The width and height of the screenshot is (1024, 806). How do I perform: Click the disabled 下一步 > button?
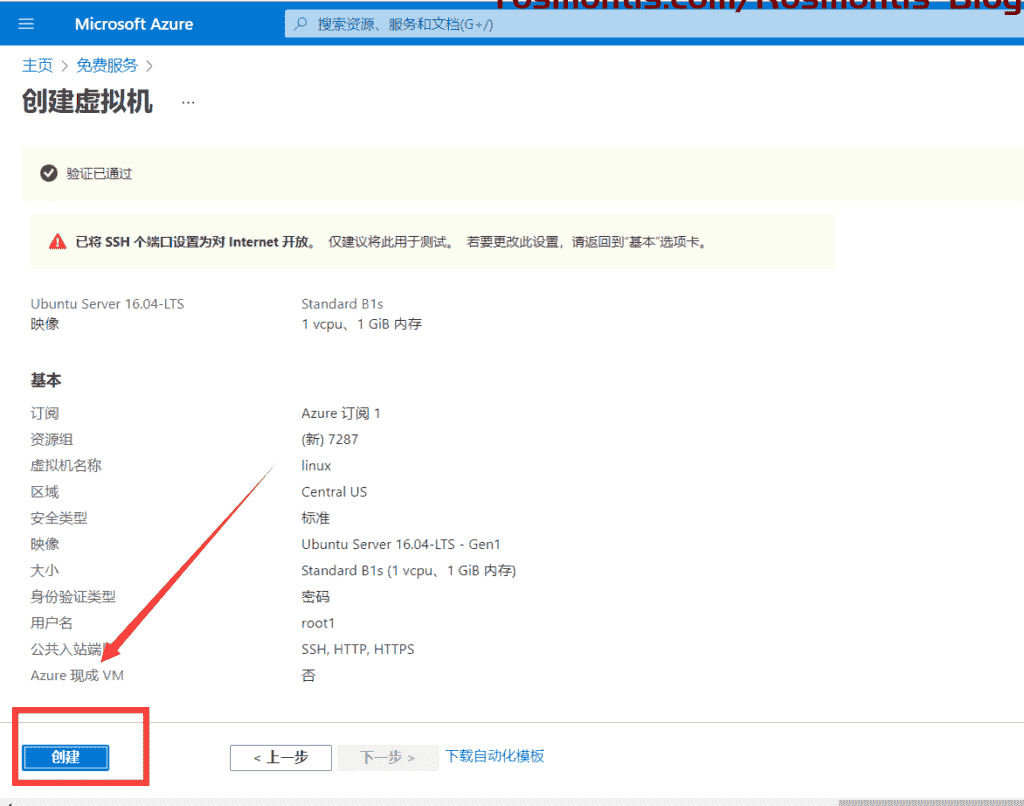click(x=388, y=758)
